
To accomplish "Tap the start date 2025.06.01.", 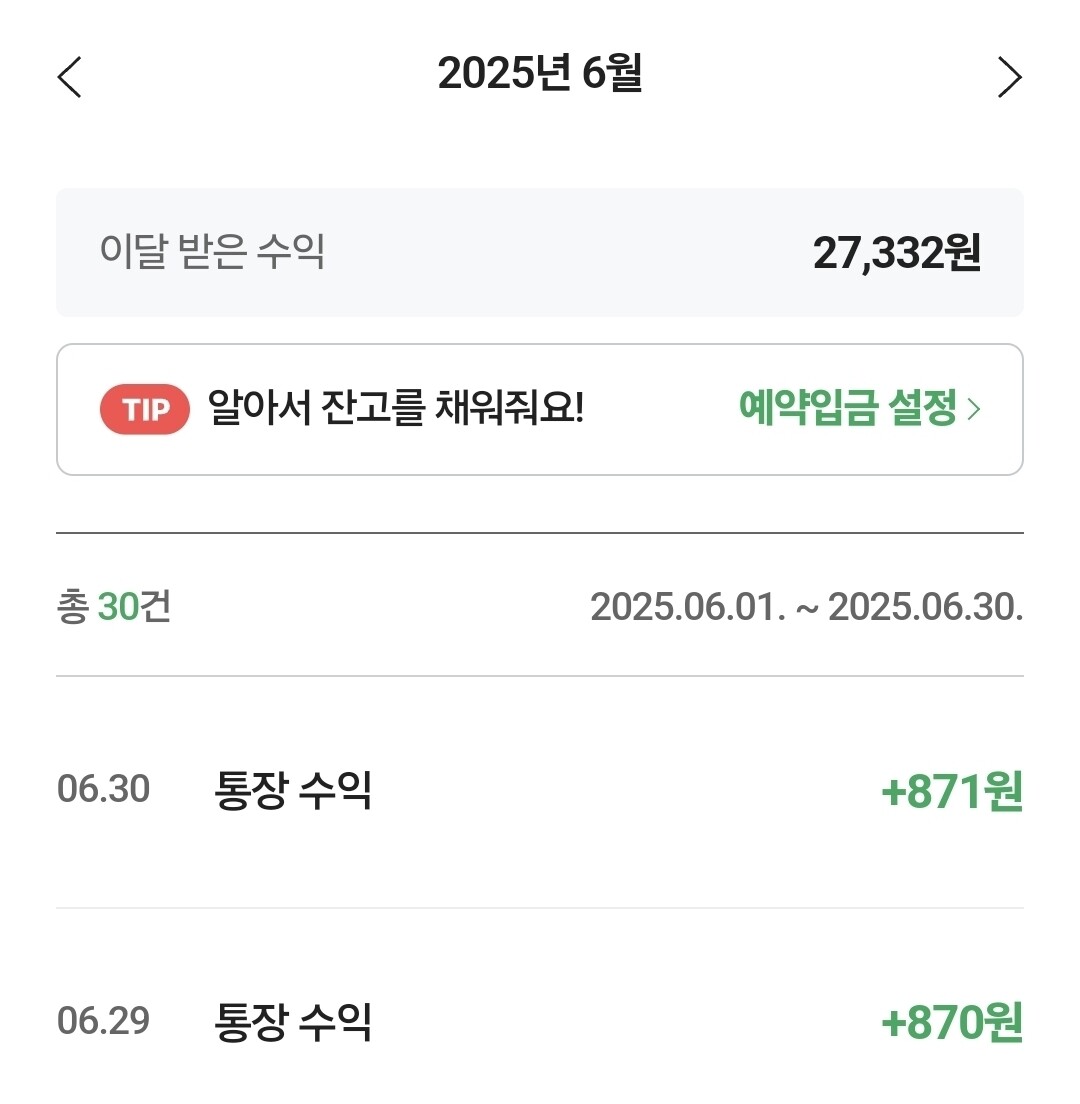I will [x=688, y=607].
